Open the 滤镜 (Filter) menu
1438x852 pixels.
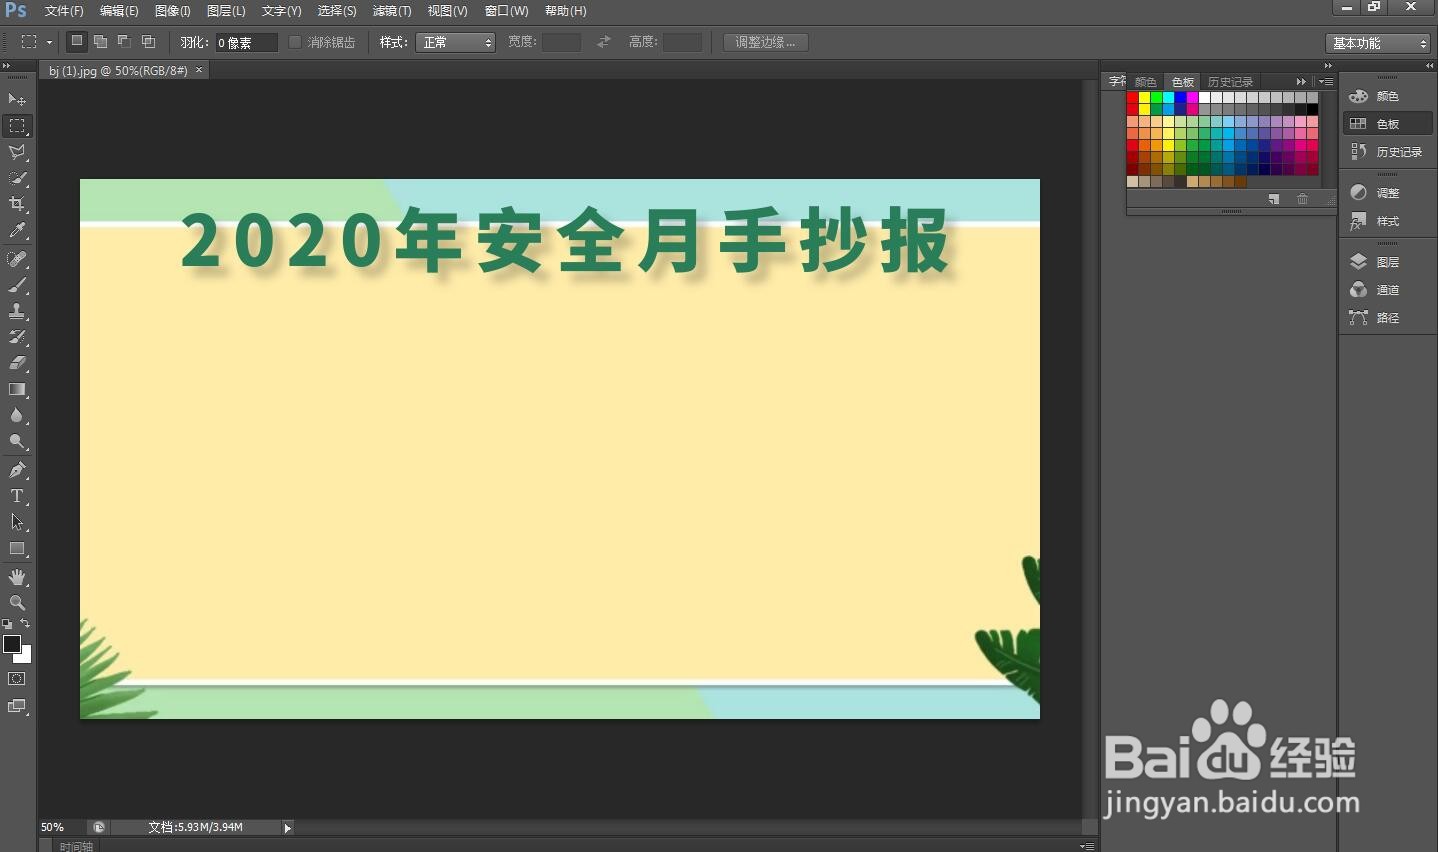tap(391, 11)
